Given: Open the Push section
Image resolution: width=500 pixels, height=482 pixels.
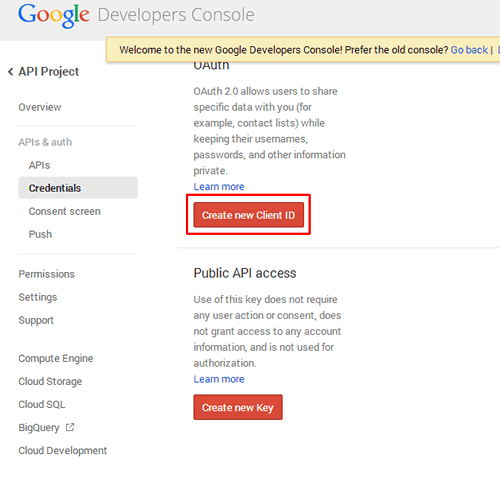Looking at the screenshot, I should click(40, 234).
